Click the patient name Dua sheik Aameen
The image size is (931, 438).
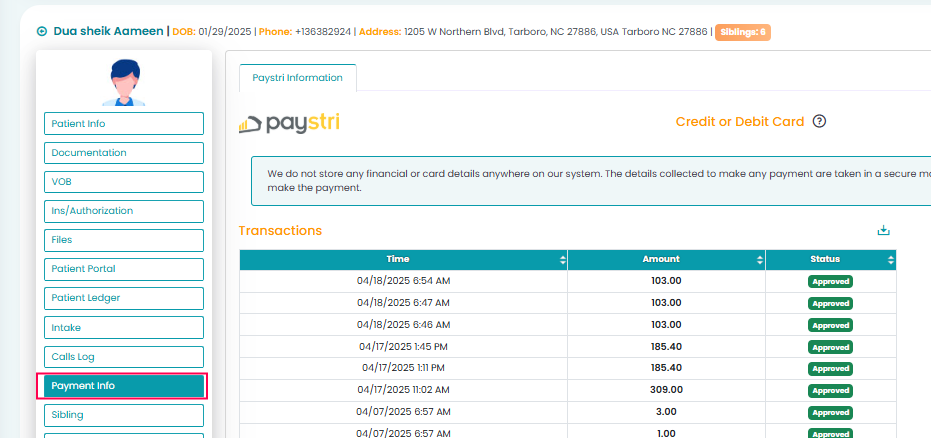click(109, 31)
